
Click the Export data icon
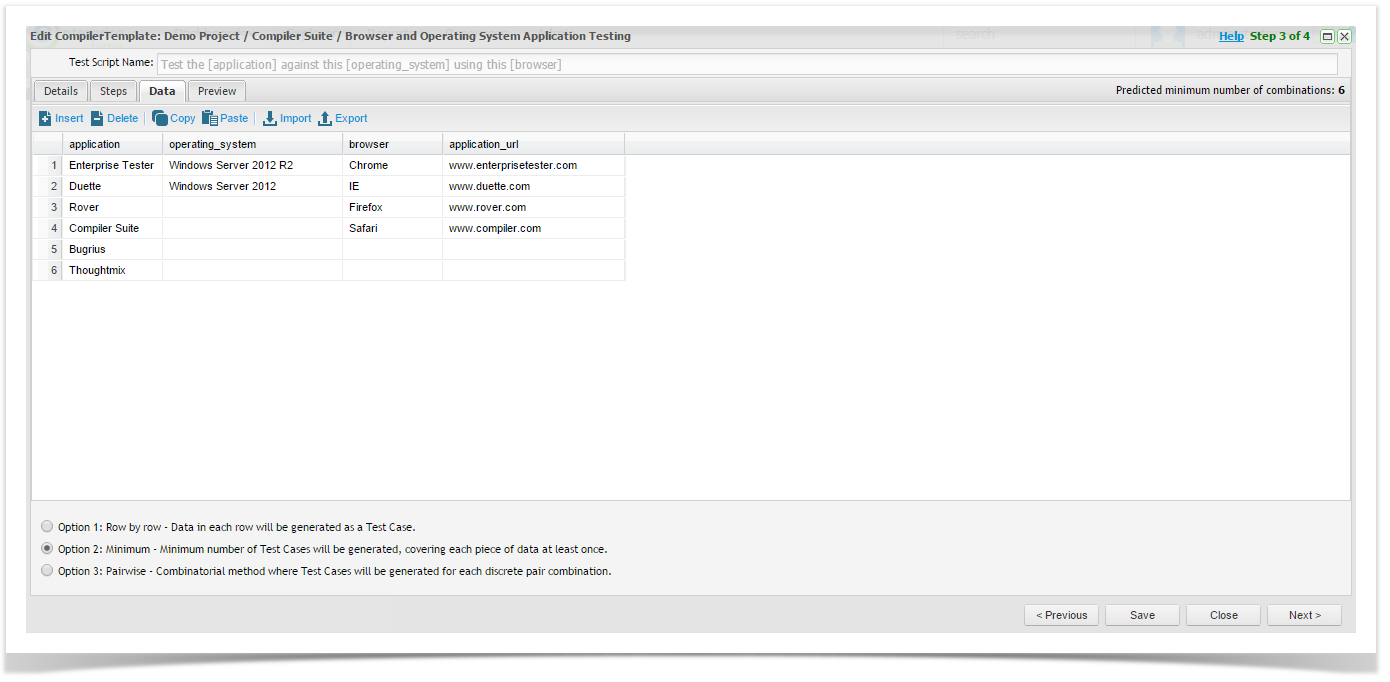(x=325, y=118)
